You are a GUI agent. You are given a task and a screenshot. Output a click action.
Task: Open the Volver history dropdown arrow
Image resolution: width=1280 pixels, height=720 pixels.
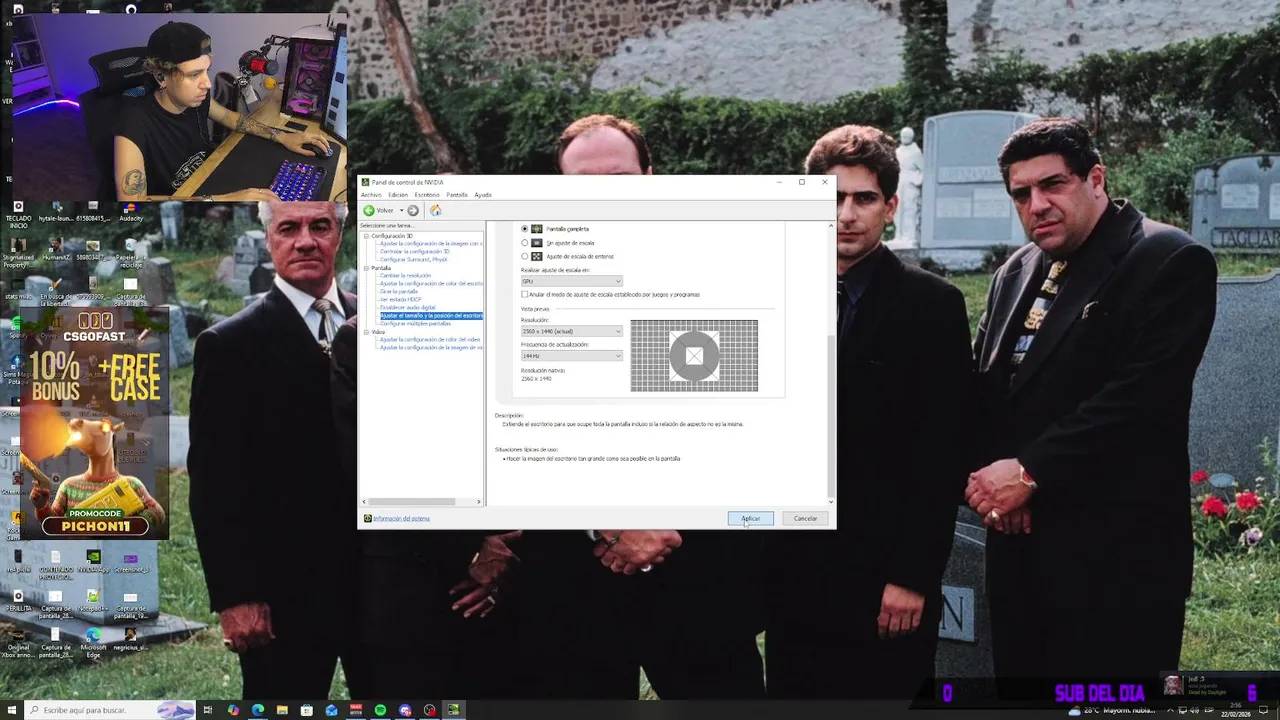pyautogui.click(x=401, y=211)
